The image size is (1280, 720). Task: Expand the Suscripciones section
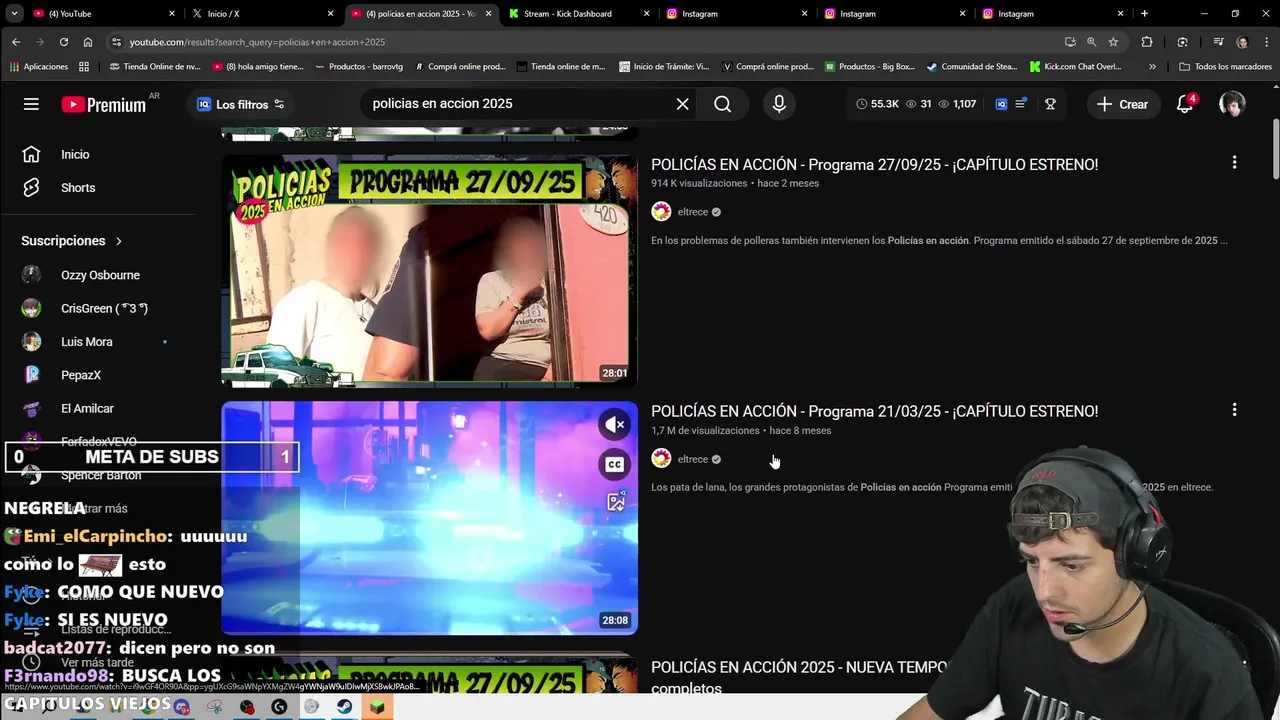[x=72, y=241]
